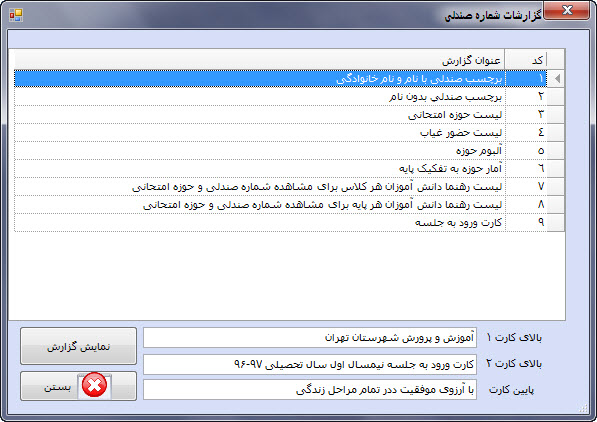Click the بالای کارت ۱ input field
This screenshot has width=597, height=422.
click(310, 337)
